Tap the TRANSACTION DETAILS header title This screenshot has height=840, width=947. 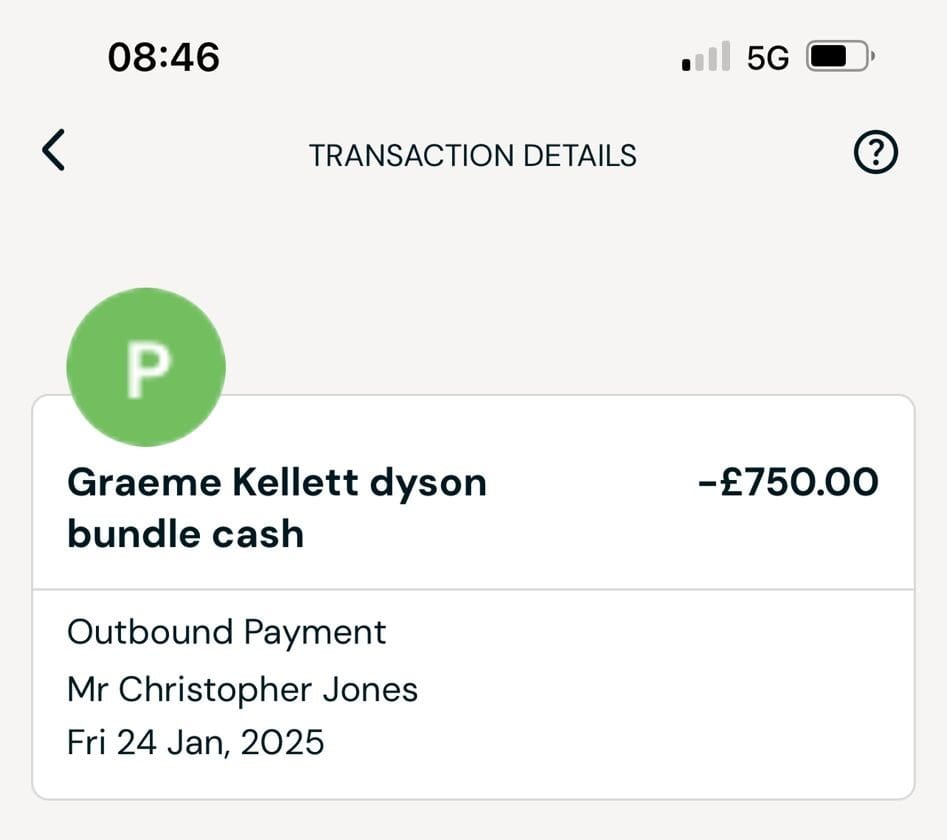pyautogui.click(x=472, y=155)
